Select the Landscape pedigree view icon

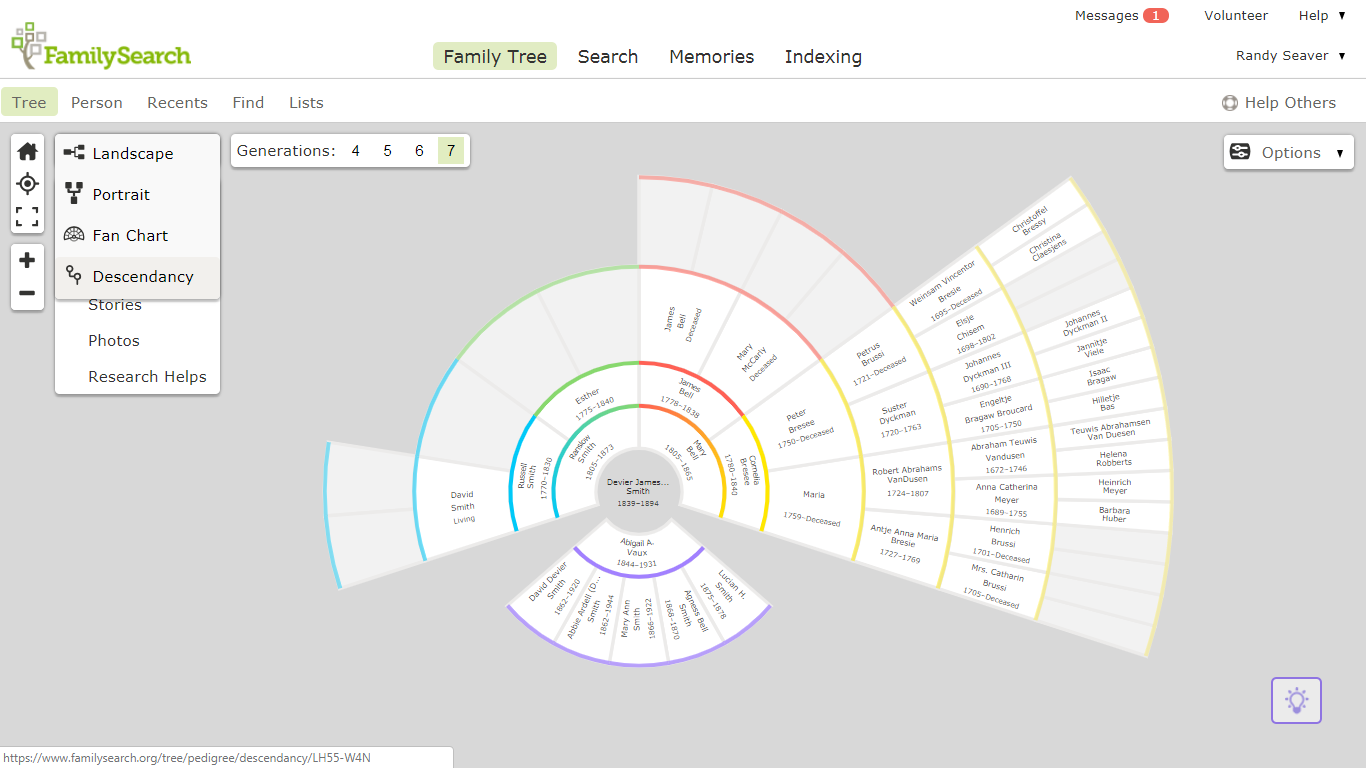click(x=72, y=153)
